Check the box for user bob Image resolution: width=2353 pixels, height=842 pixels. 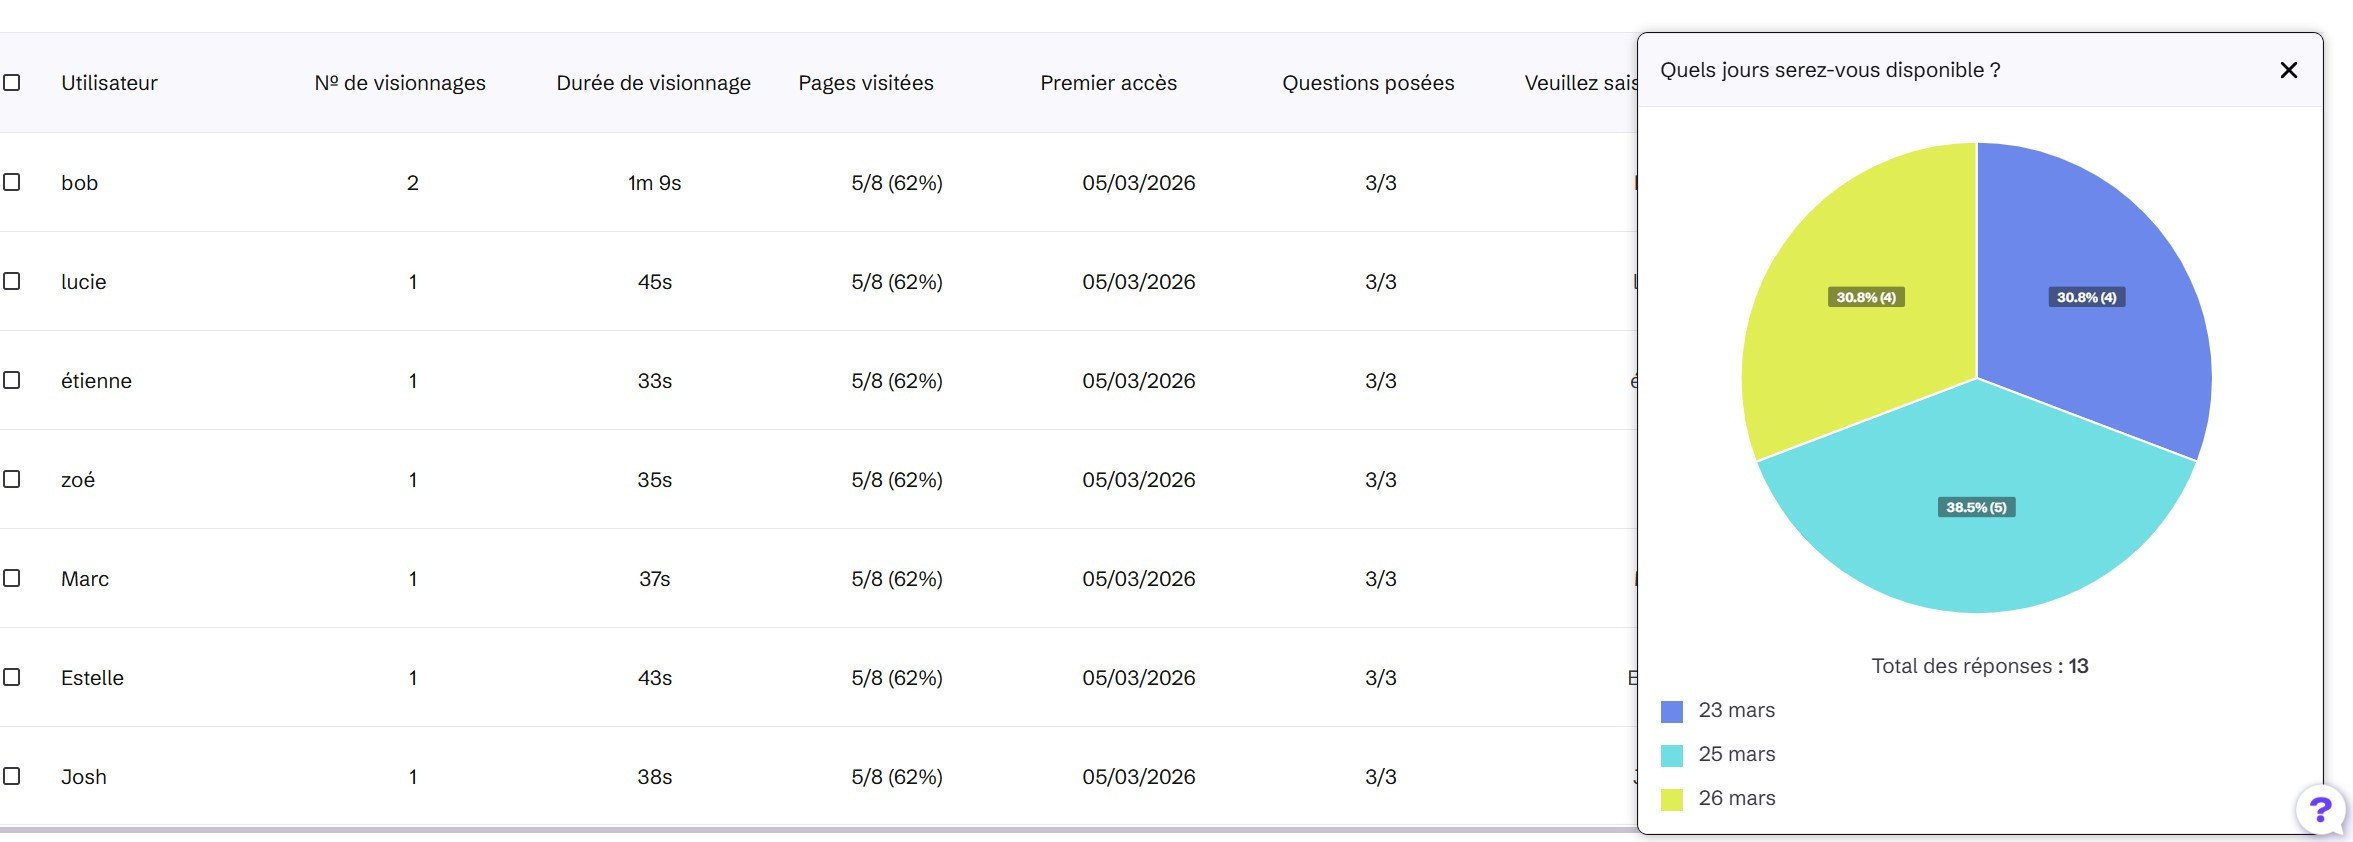12,182
